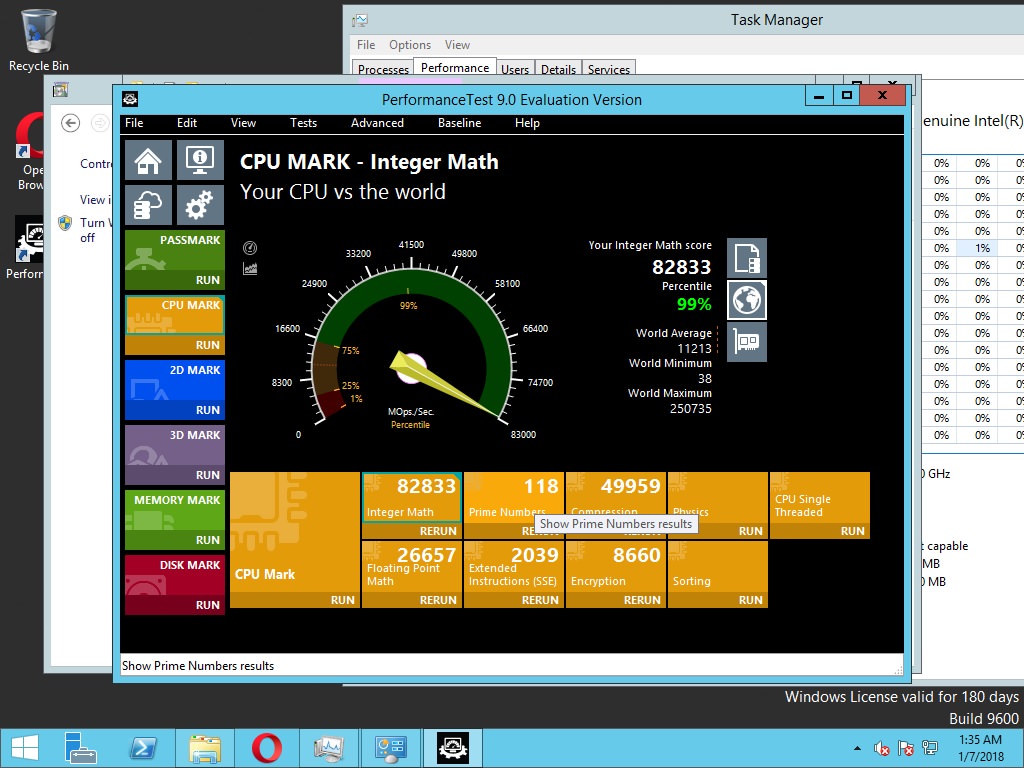Open the settings gears icon
Screen dimensions: 1024x768
point(200,205)
